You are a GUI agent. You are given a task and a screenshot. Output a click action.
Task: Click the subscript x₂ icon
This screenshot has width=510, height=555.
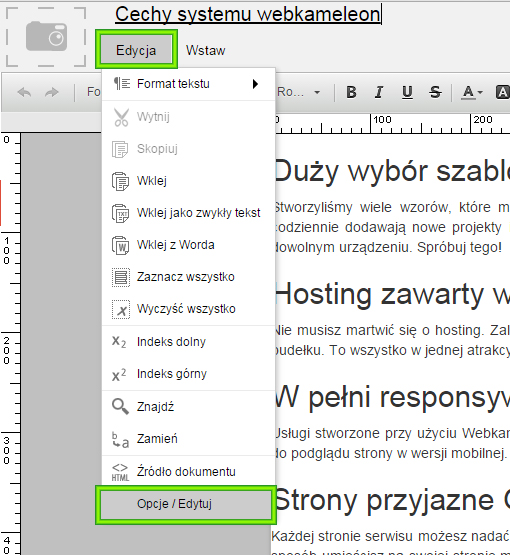119,342
